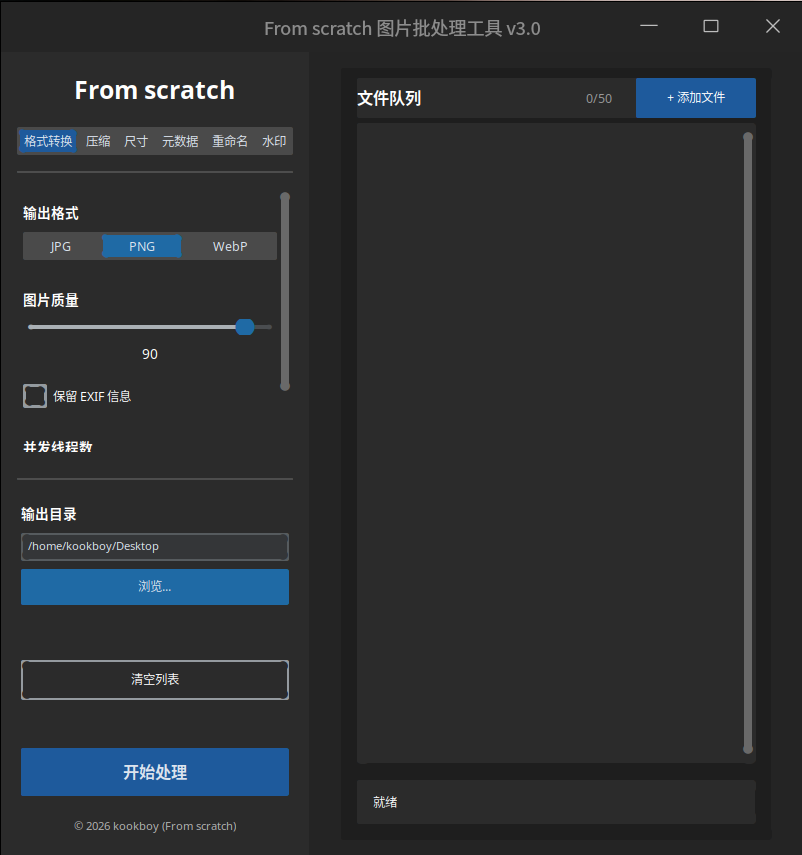The height and width of the screenshot is (855, 802).
Task: Close the application window
Action: (x=773, y=26)
